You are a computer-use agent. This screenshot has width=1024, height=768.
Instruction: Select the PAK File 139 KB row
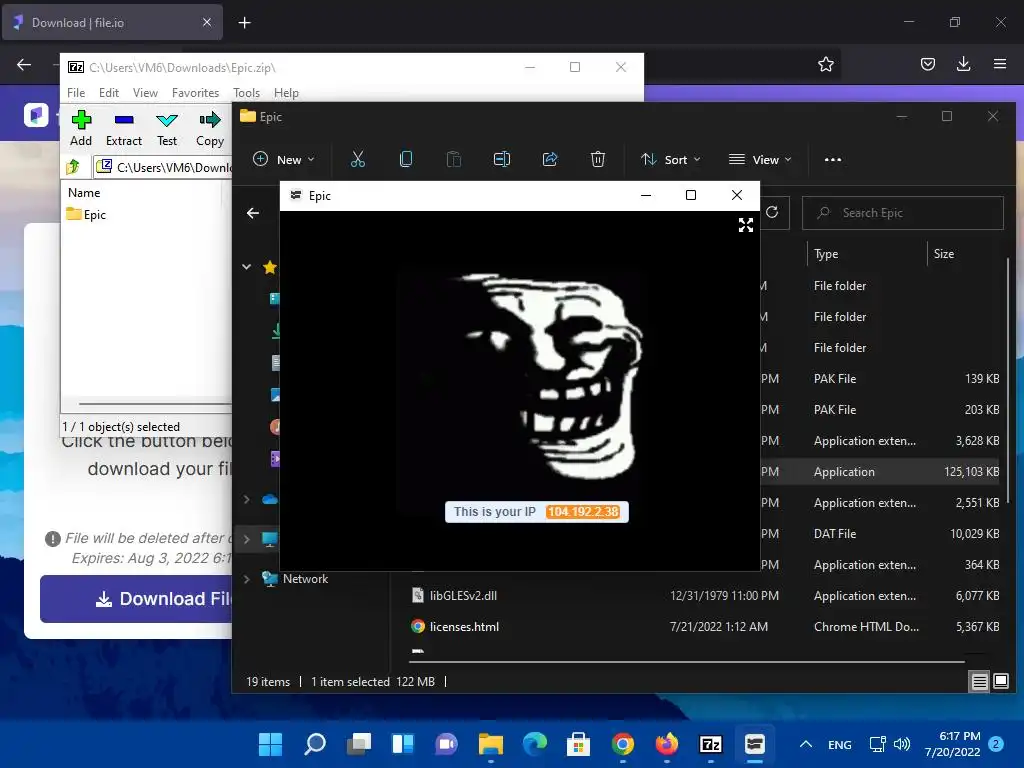882,379
